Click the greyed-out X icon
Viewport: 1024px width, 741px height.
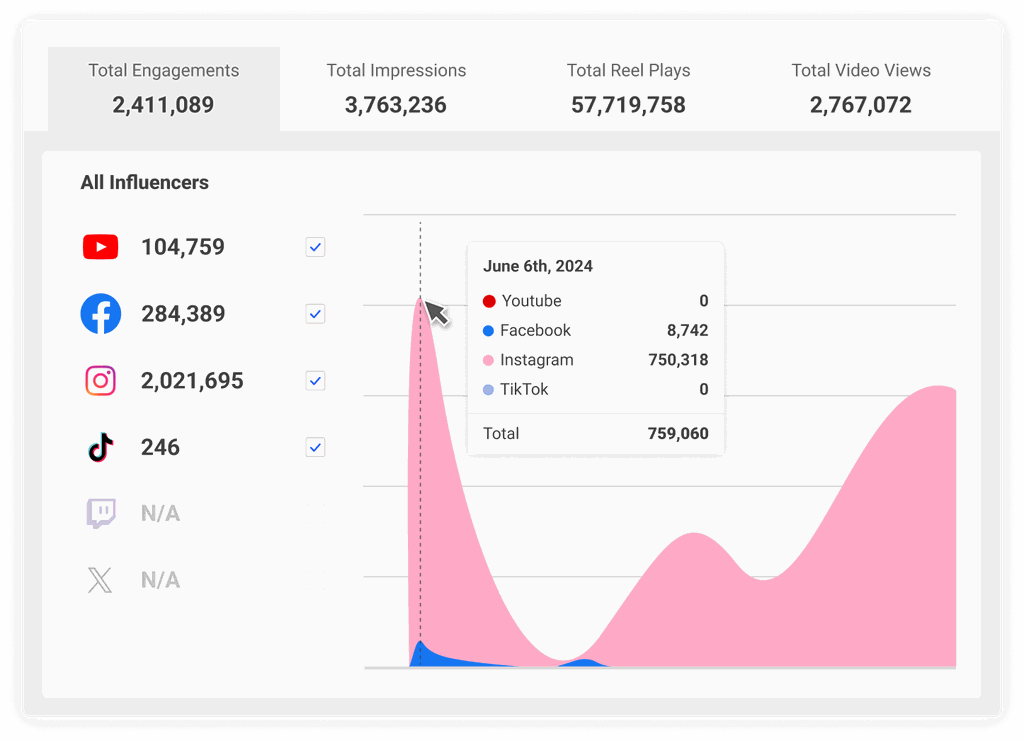pyautogui.click(x=100, y=581)
